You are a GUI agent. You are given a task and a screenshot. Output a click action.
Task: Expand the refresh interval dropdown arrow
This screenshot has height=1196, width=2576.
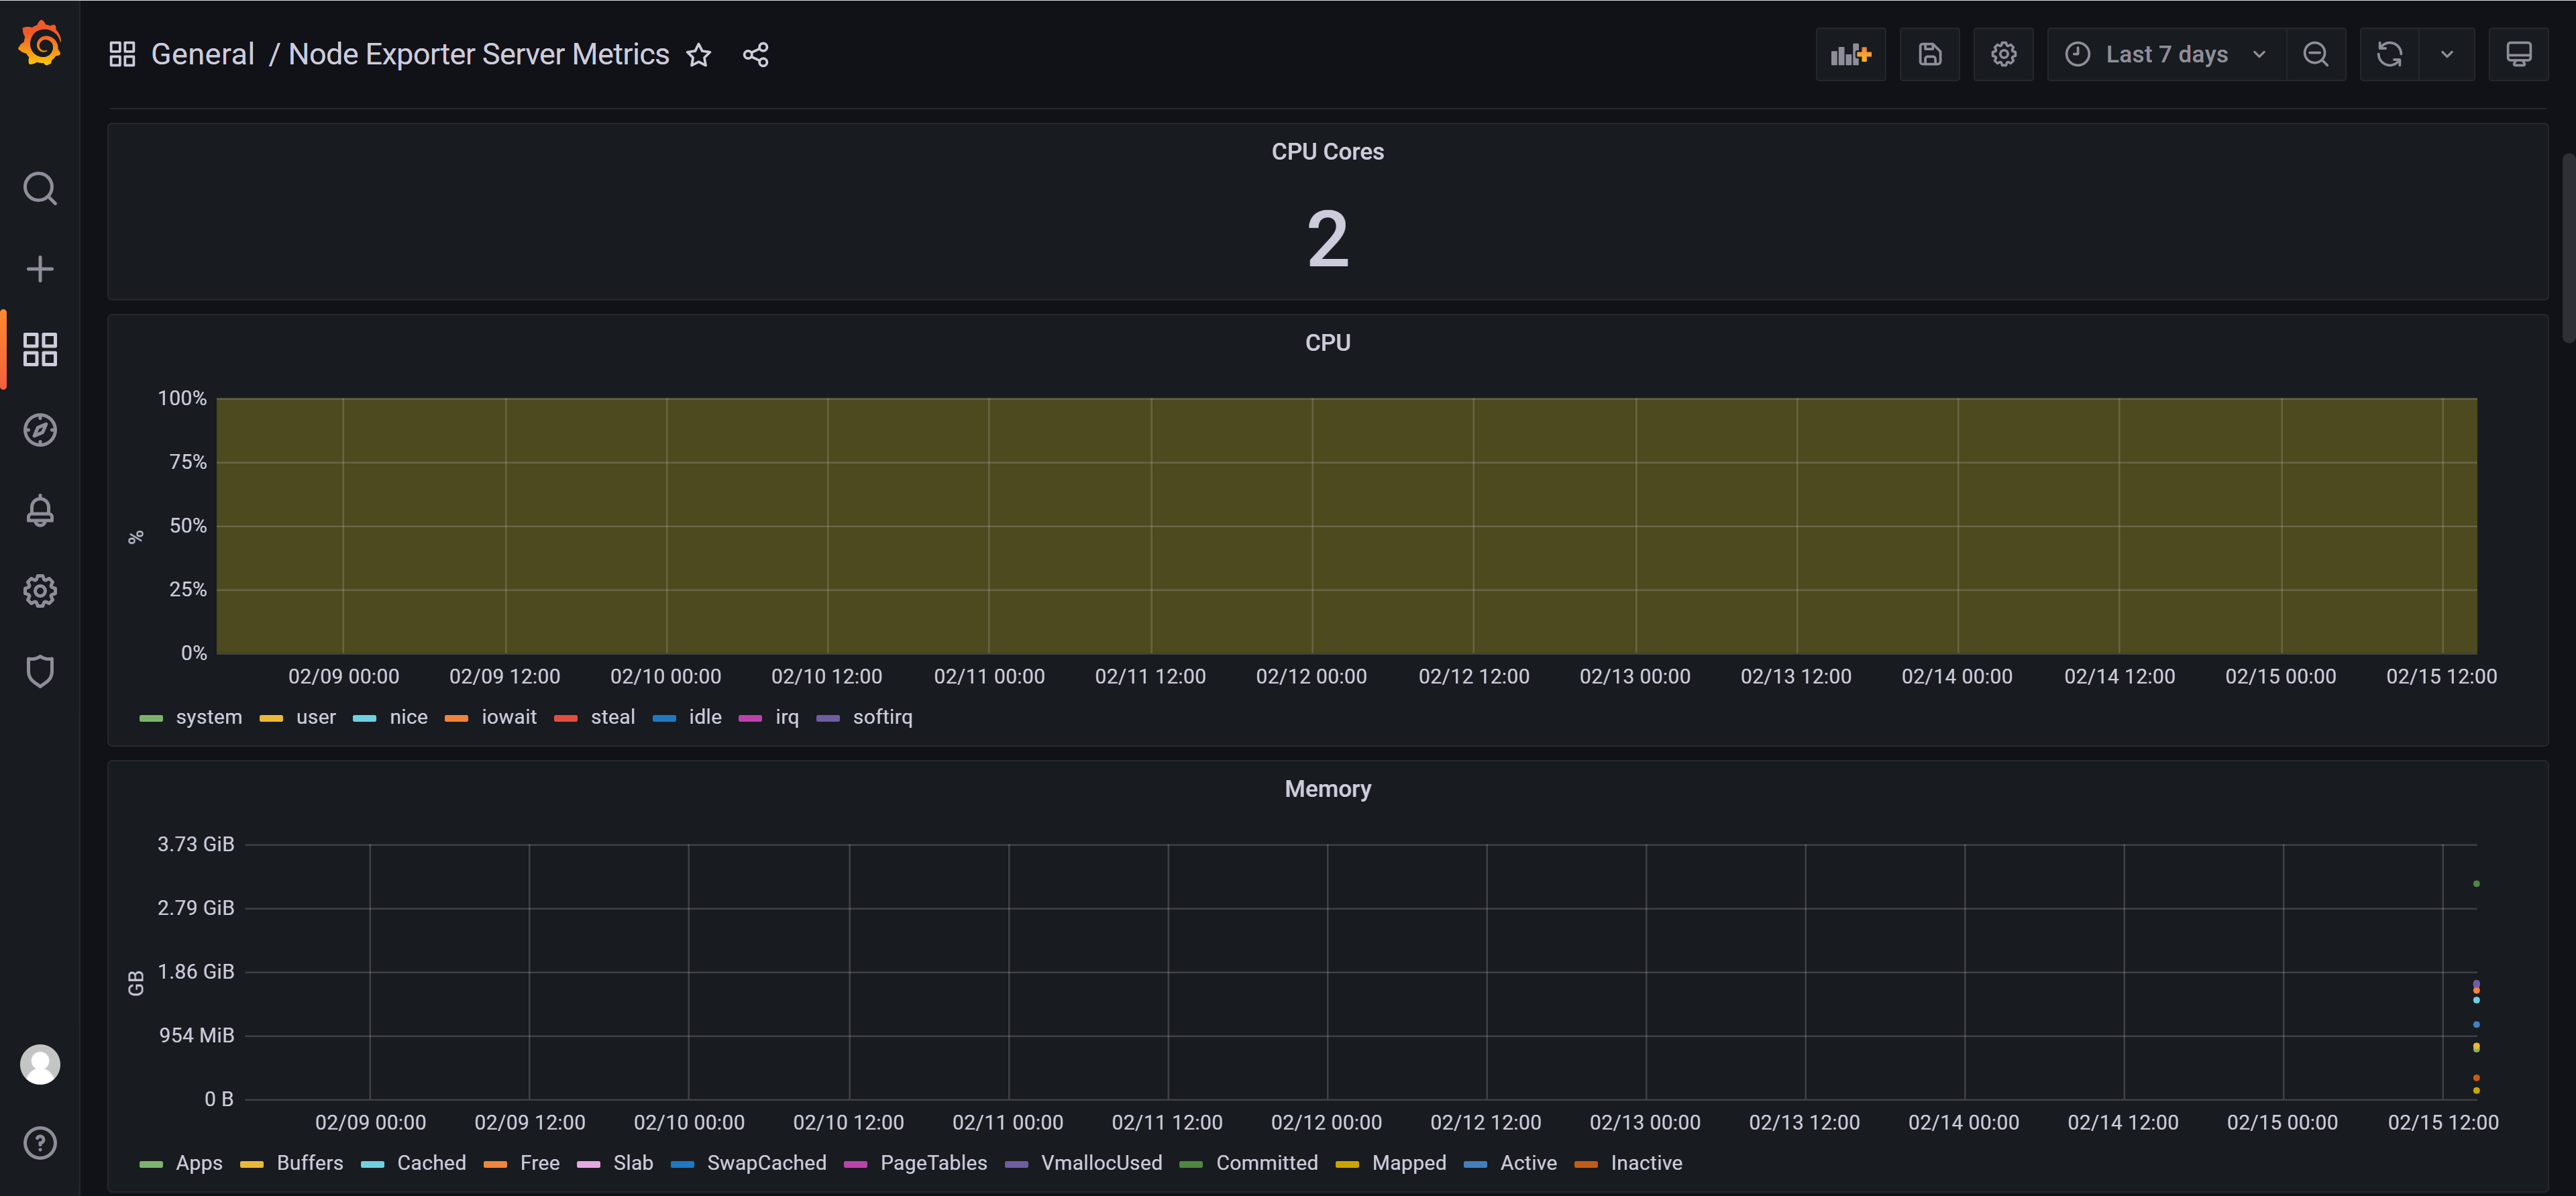coord(2446,54)
